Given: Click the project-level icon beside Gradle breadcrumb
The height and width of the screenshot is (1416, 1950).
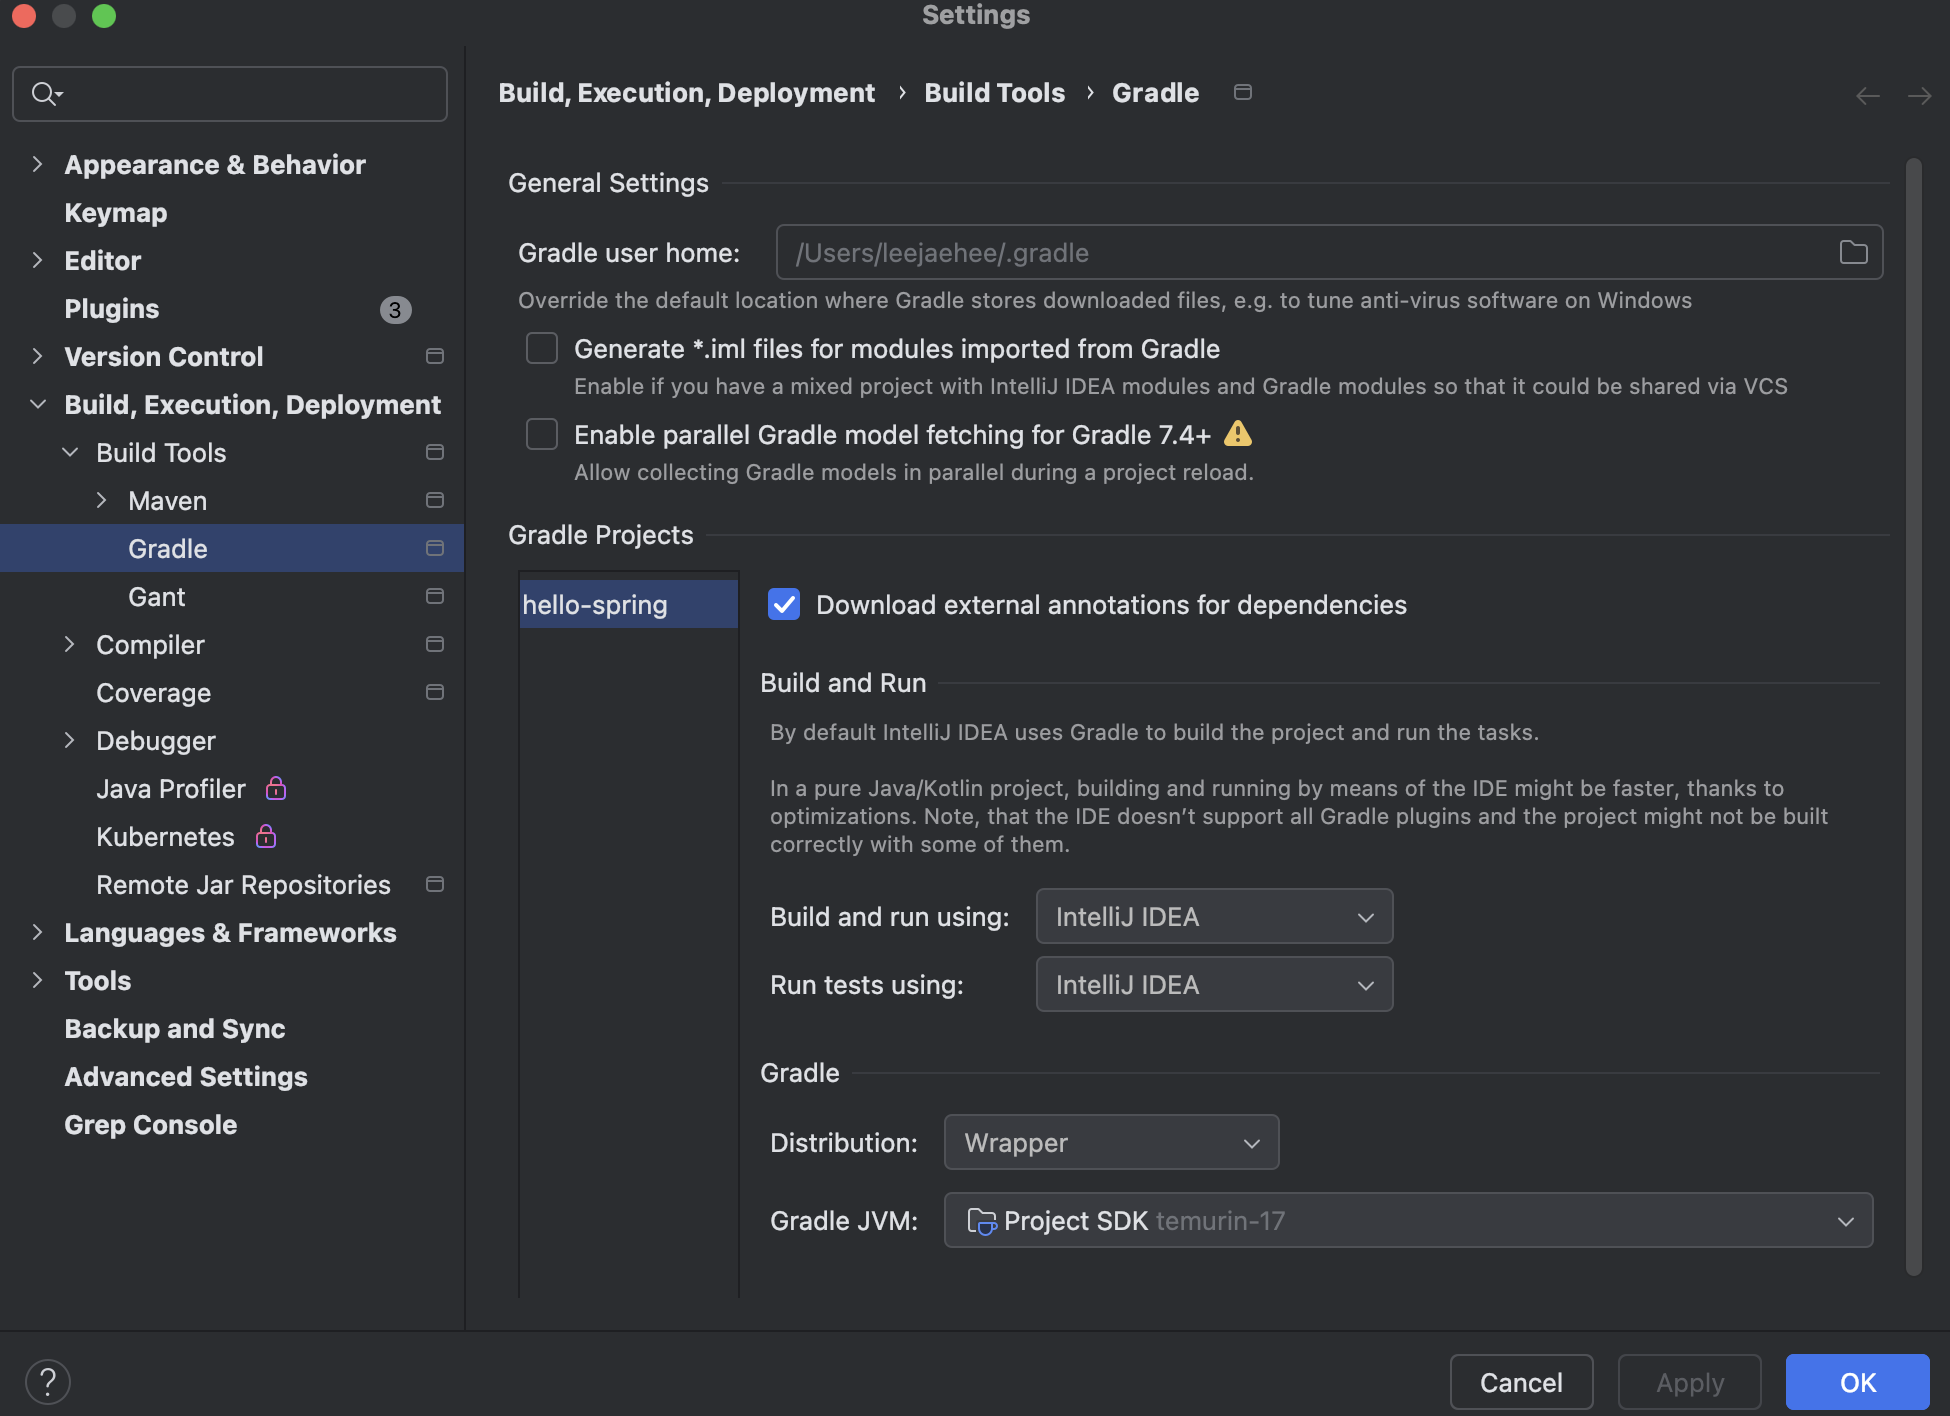Looking at the screenshot, I should coord(1243,92).
